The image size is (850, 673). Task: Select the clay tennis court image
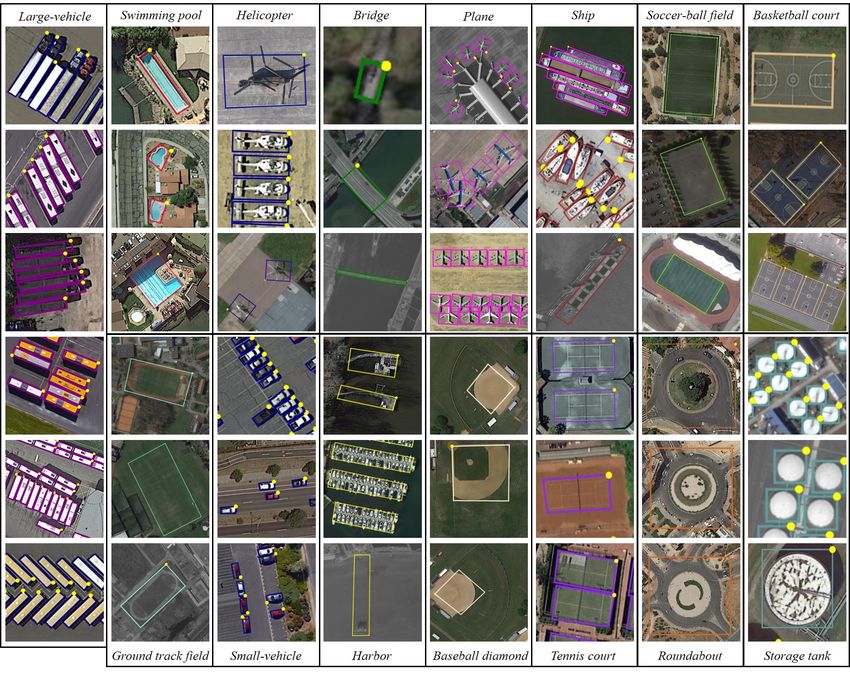click(x=585, y=489)
